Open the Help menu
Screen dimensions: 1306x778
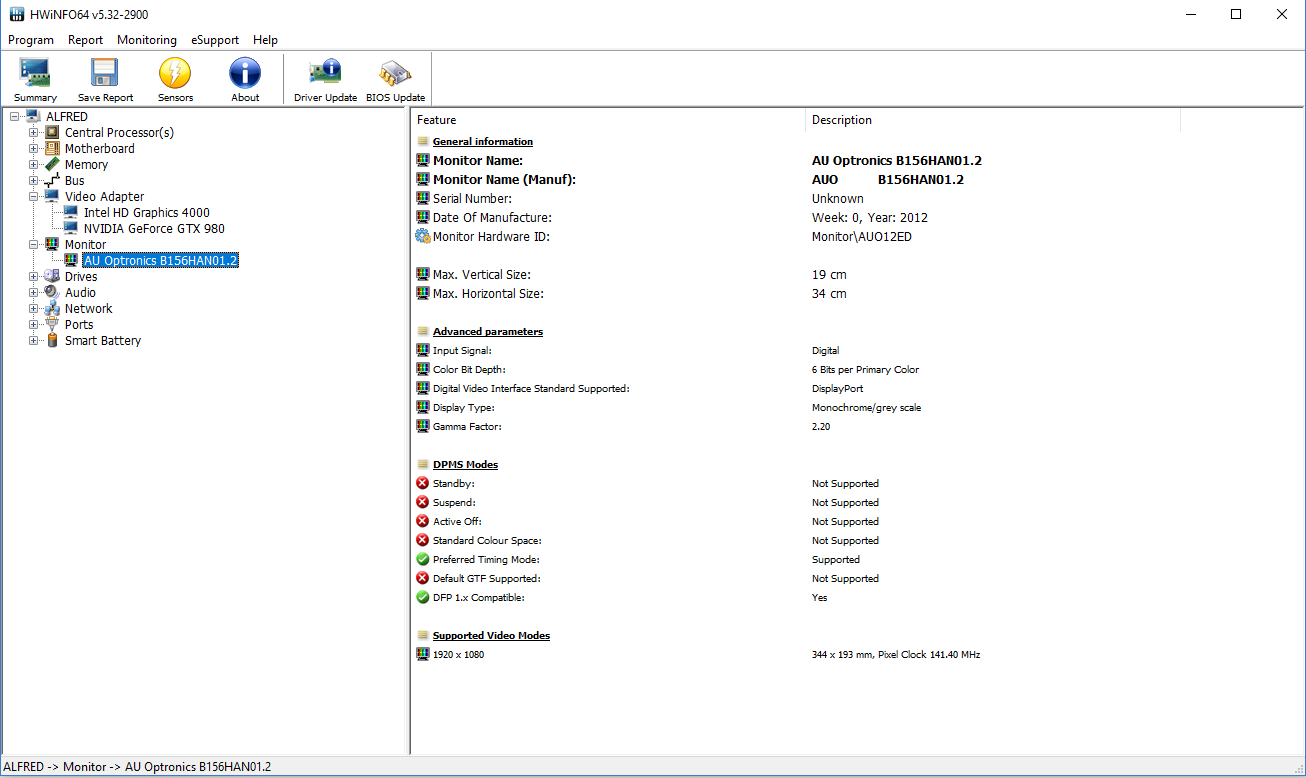[x=265, y=40]
